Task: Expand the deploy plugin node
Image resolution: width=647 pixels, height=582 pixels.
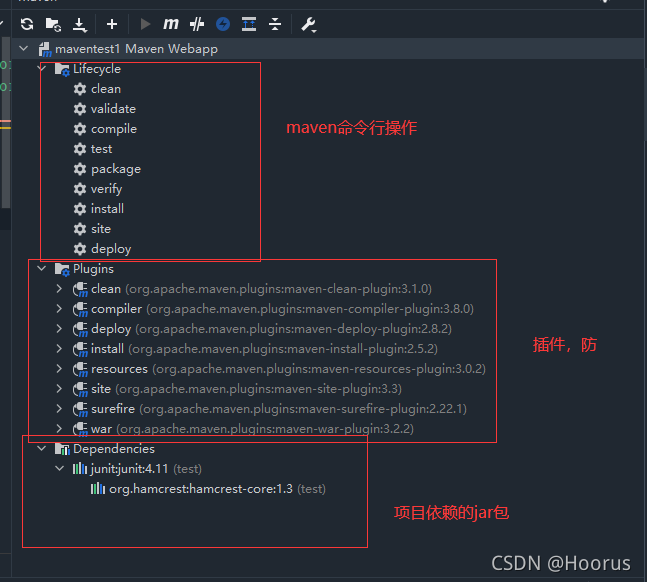Action: point(59,329)
